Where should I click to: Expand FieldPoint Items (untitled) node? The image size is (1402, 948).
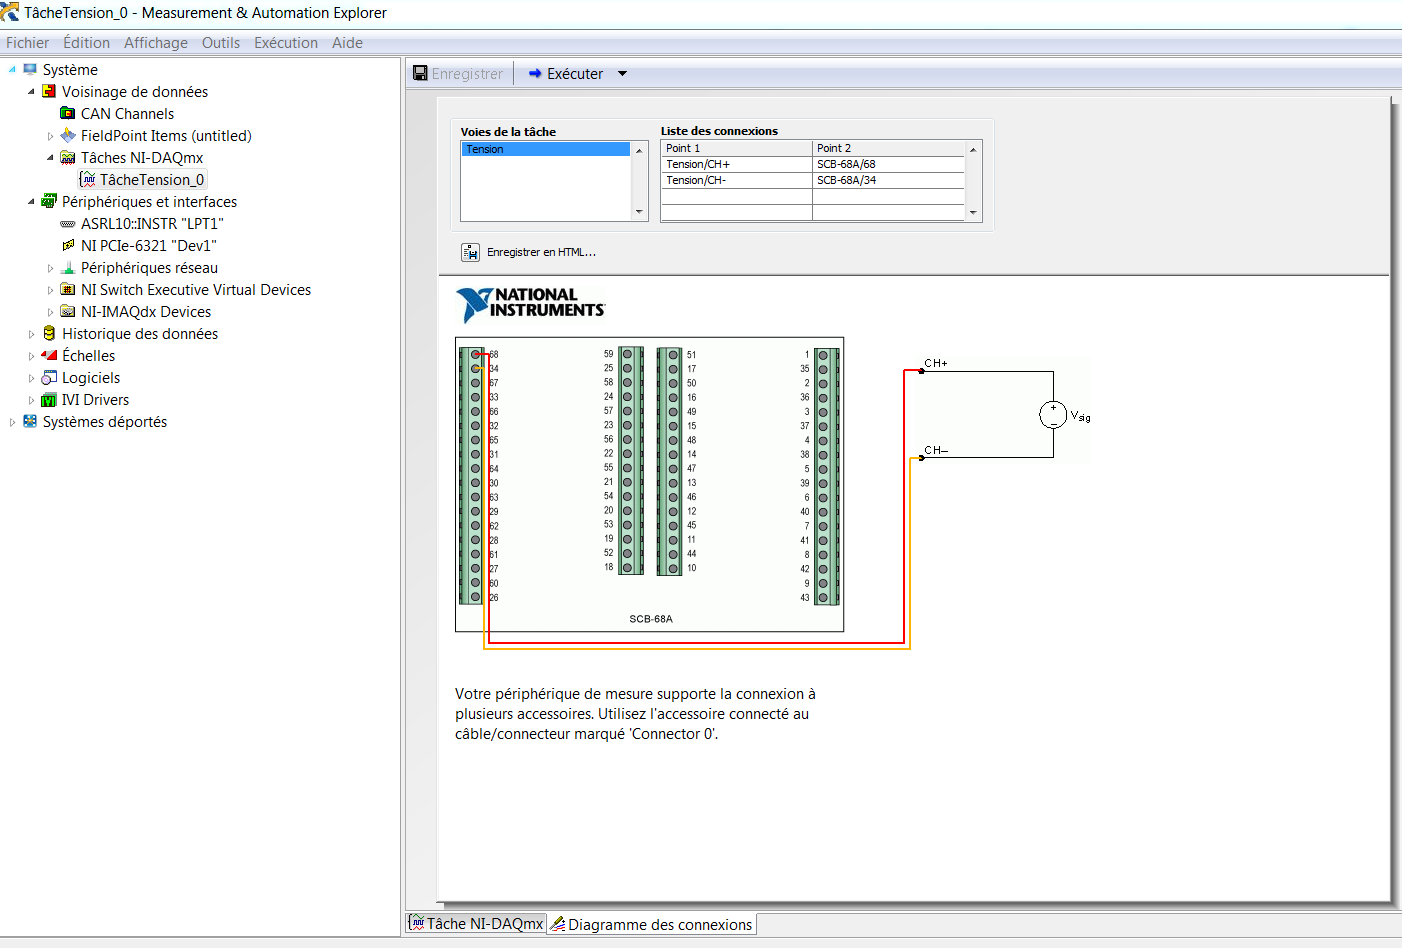[50, 136]
